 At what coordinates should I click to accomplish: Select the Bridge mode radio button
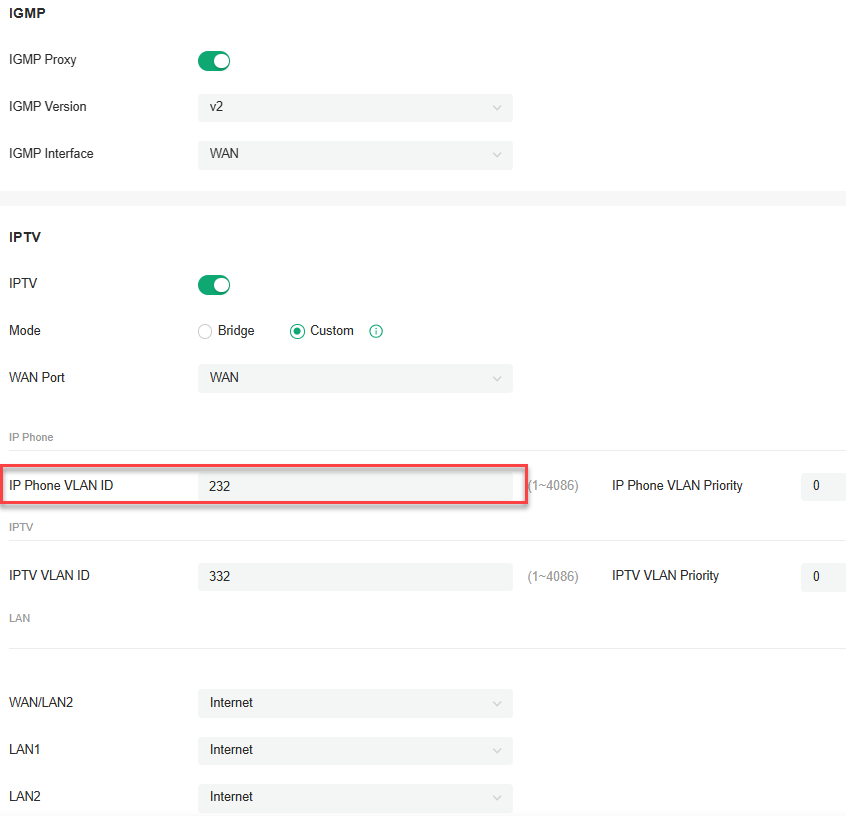coord(205,331)
